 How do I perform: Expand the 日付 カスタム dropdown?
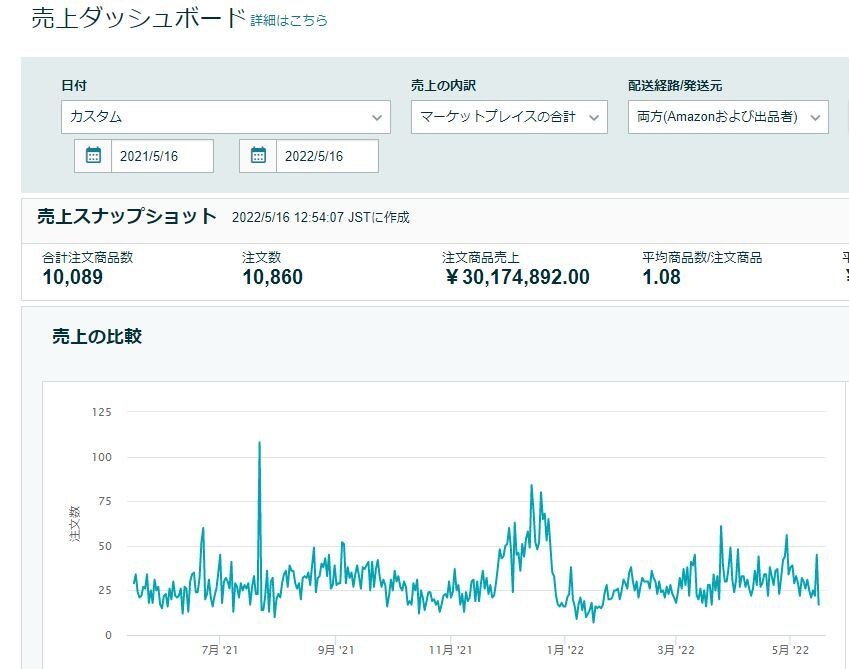click(226, 117)
